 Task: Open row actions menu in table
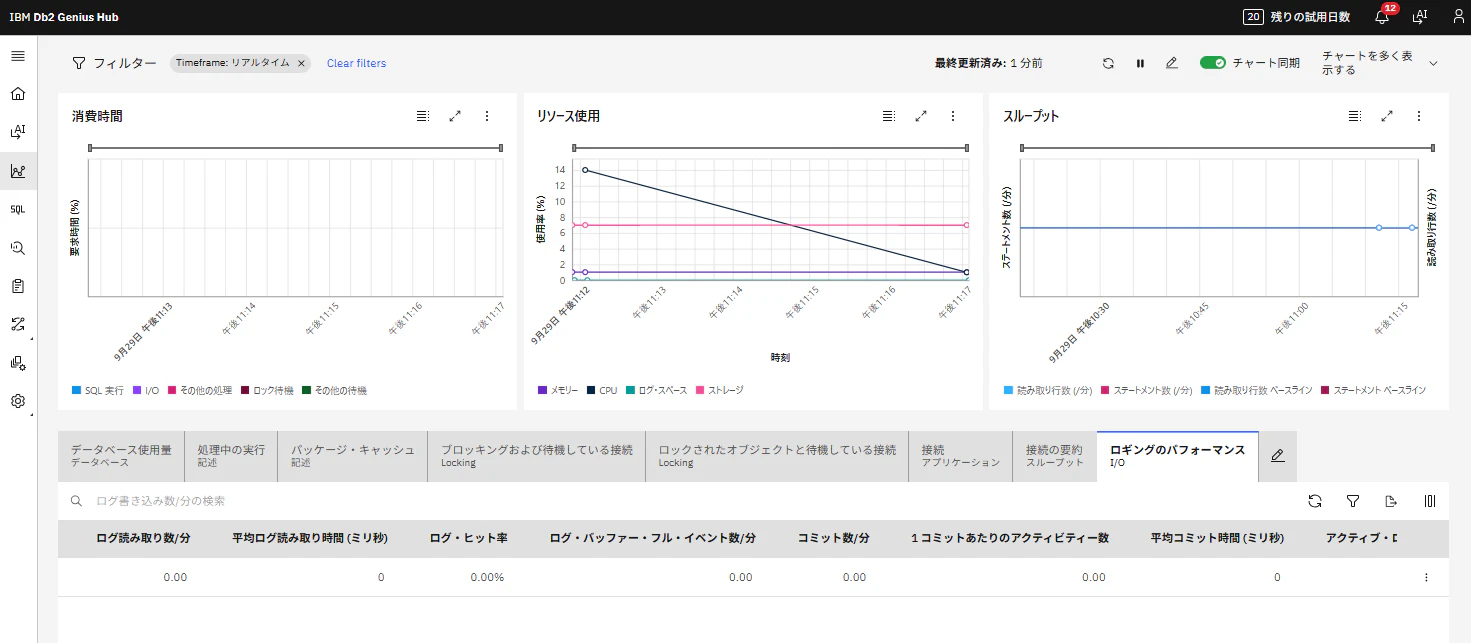[x=1426, y=577]
